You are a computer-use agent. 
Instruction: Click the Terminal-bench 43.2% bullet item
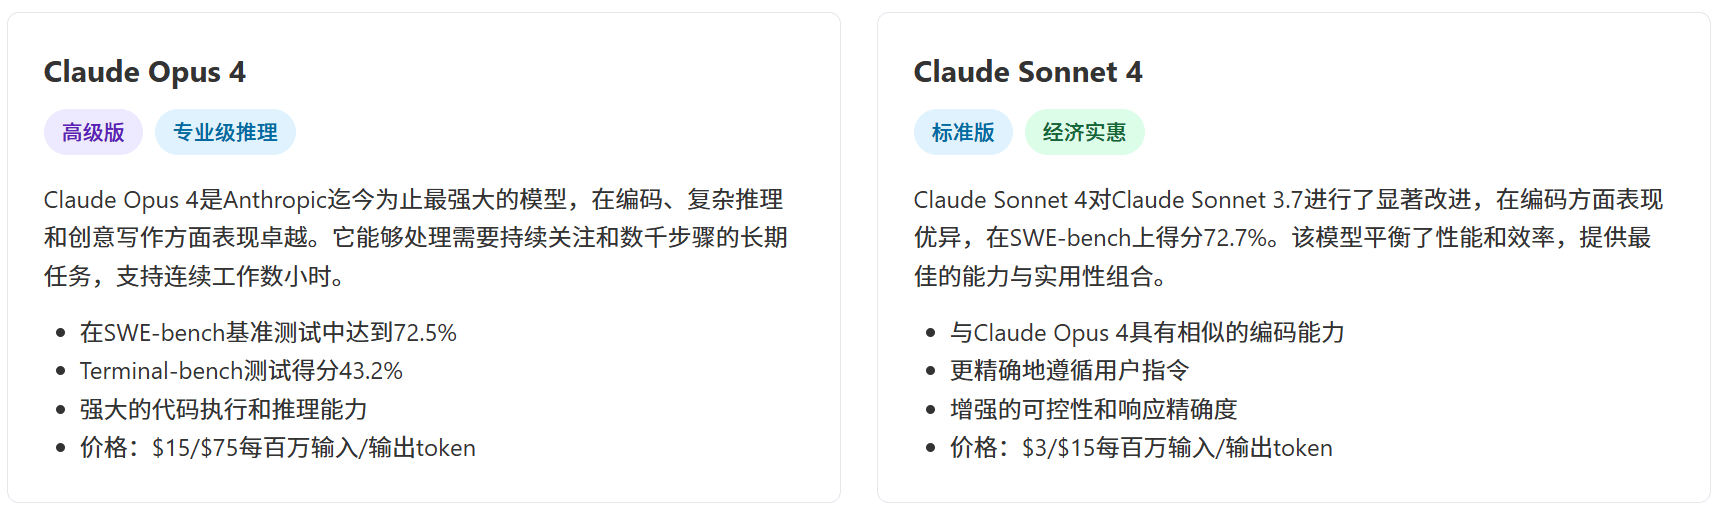click(241, 371)
